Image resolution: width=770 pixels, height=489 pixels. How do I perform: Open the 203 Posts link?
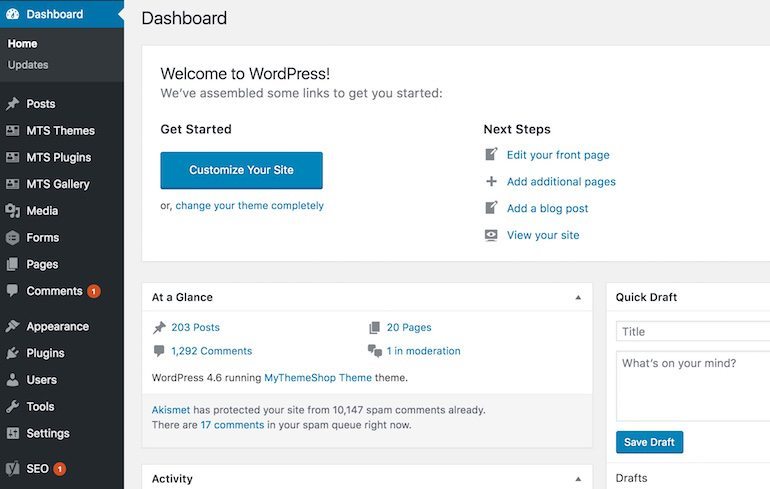[x=195, y=327]
